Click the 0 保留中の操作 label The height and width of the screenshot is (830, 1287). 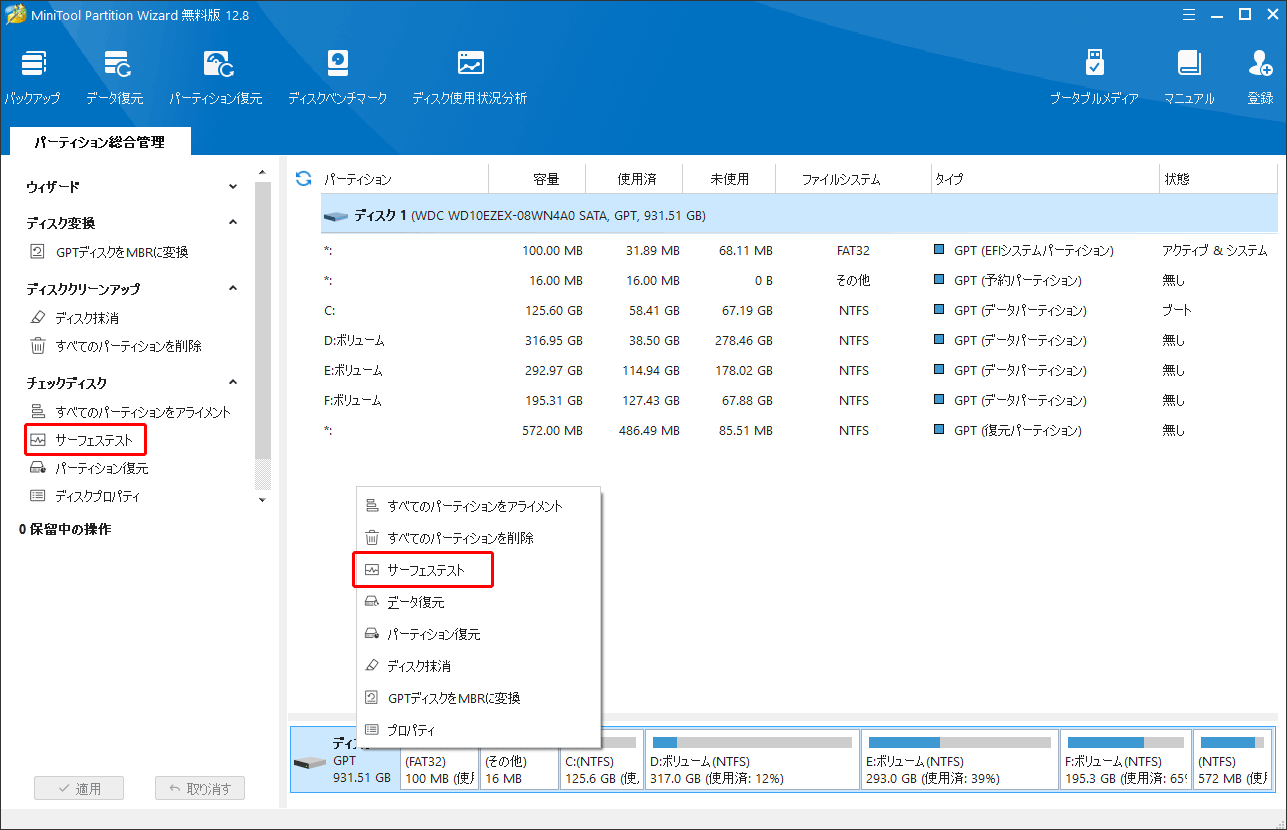[65, 529]
